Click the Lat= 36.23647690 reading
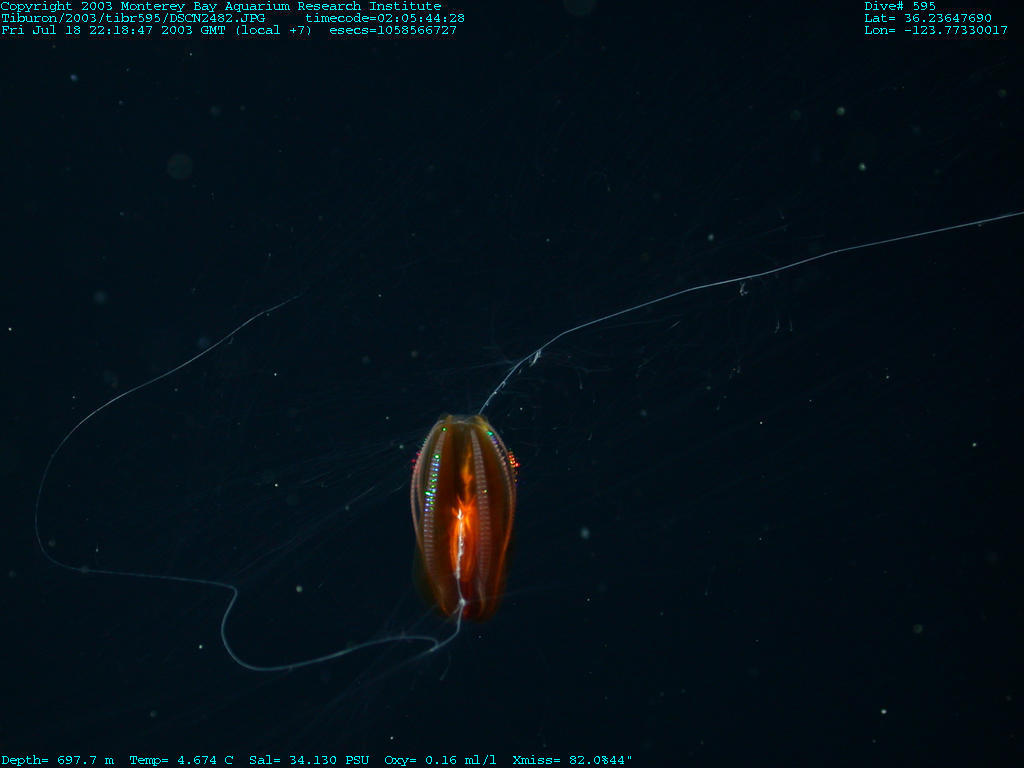This screenshot has height=768, width=1024. click(x=928, y=18)
